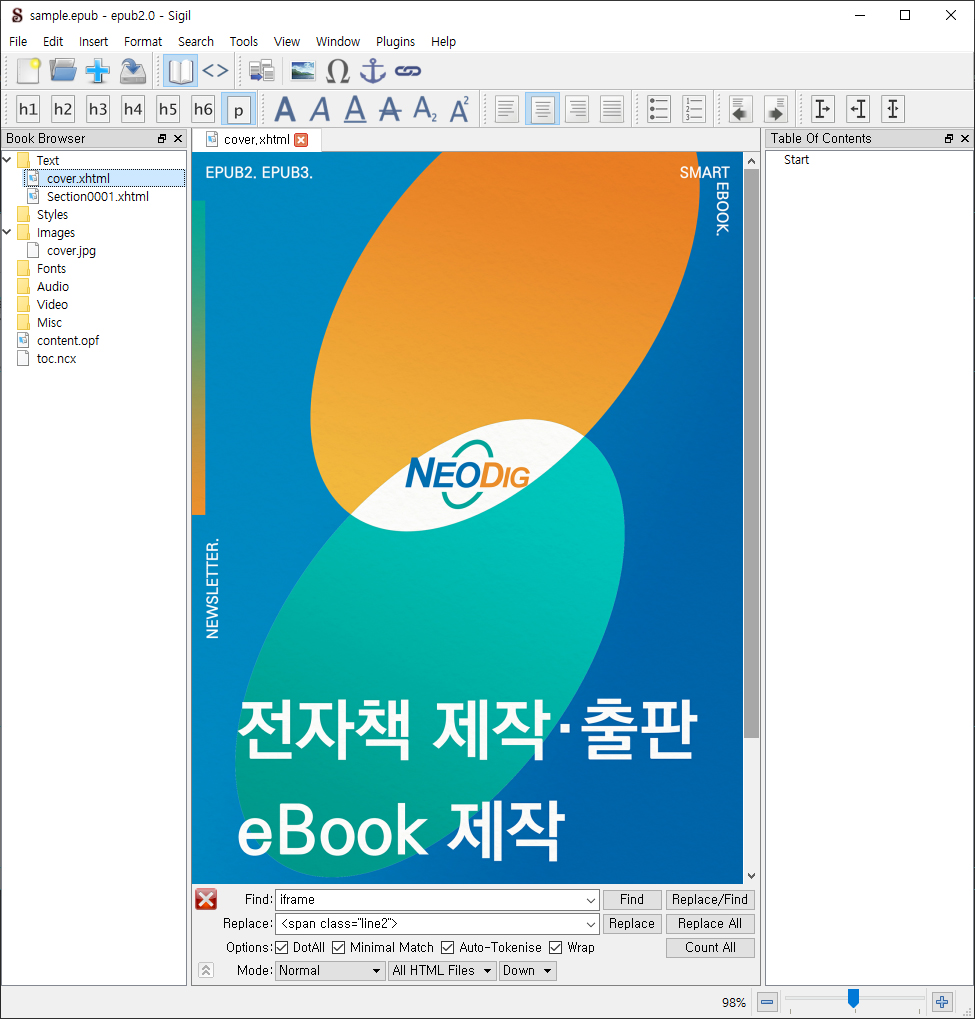975x1019 pixels.
Task: Toggle the Minimal Match checkbox
Action: (339, 948)
